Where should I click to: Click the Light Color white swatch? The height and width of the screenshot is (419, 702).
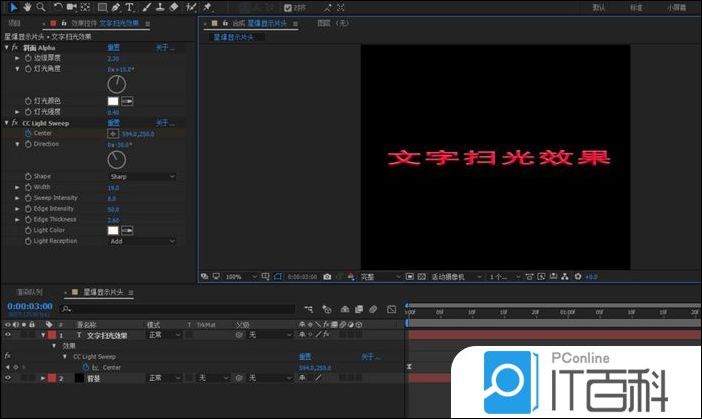pos(113,230)
